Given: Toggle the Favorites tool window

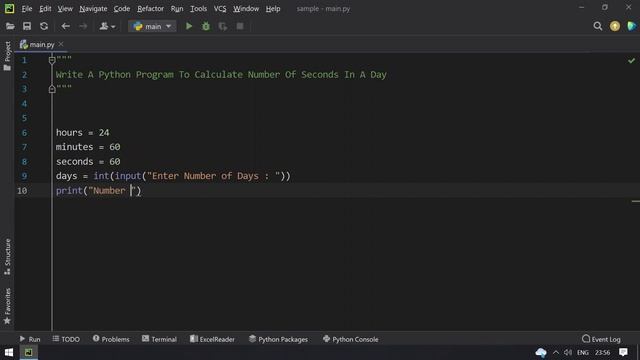Looking at the screenshot, I should tap(7, 306).
